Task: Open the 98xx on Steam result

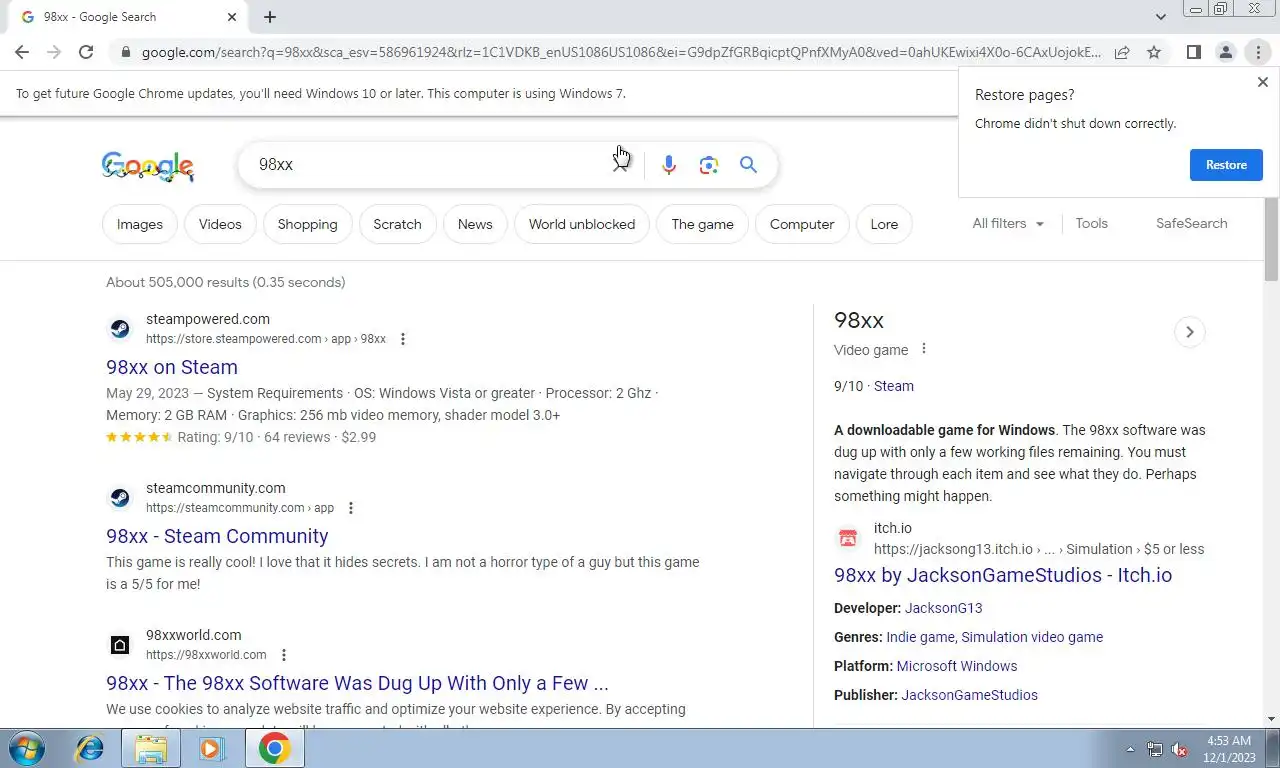Action: [172, 367]
